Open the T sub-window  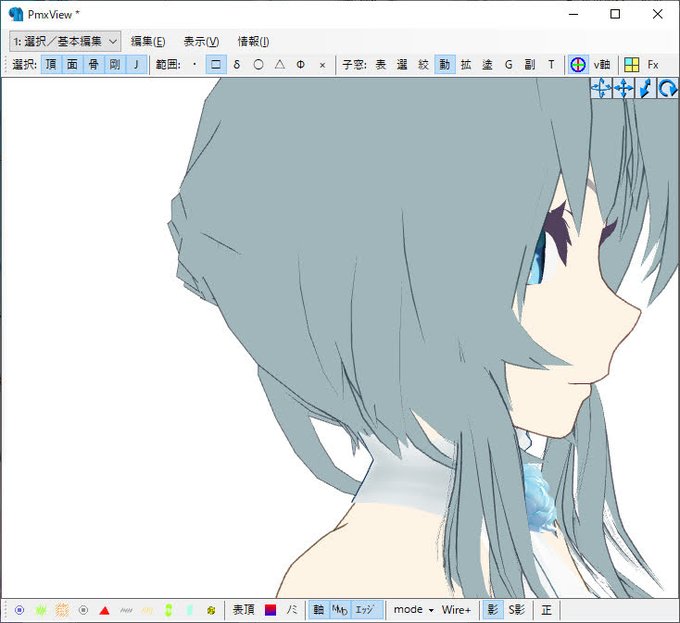click(551, 65)
